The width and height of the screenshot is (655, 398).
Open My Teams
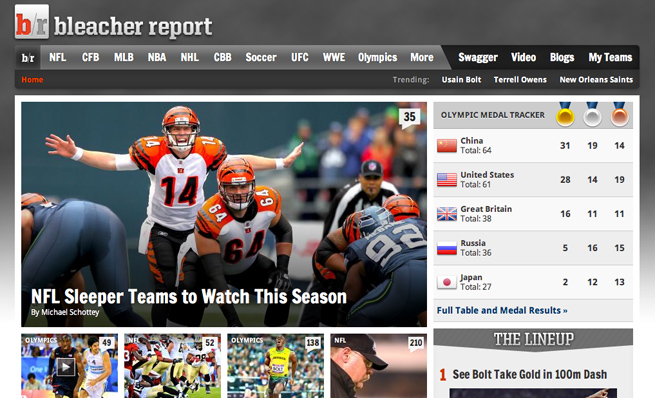coord(610,57)
